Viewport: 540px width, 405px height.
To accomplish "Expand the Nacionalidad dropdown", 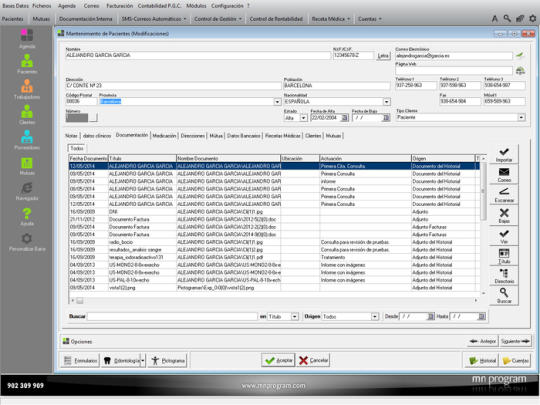I will pyautogui.click(x=386, y=102).
